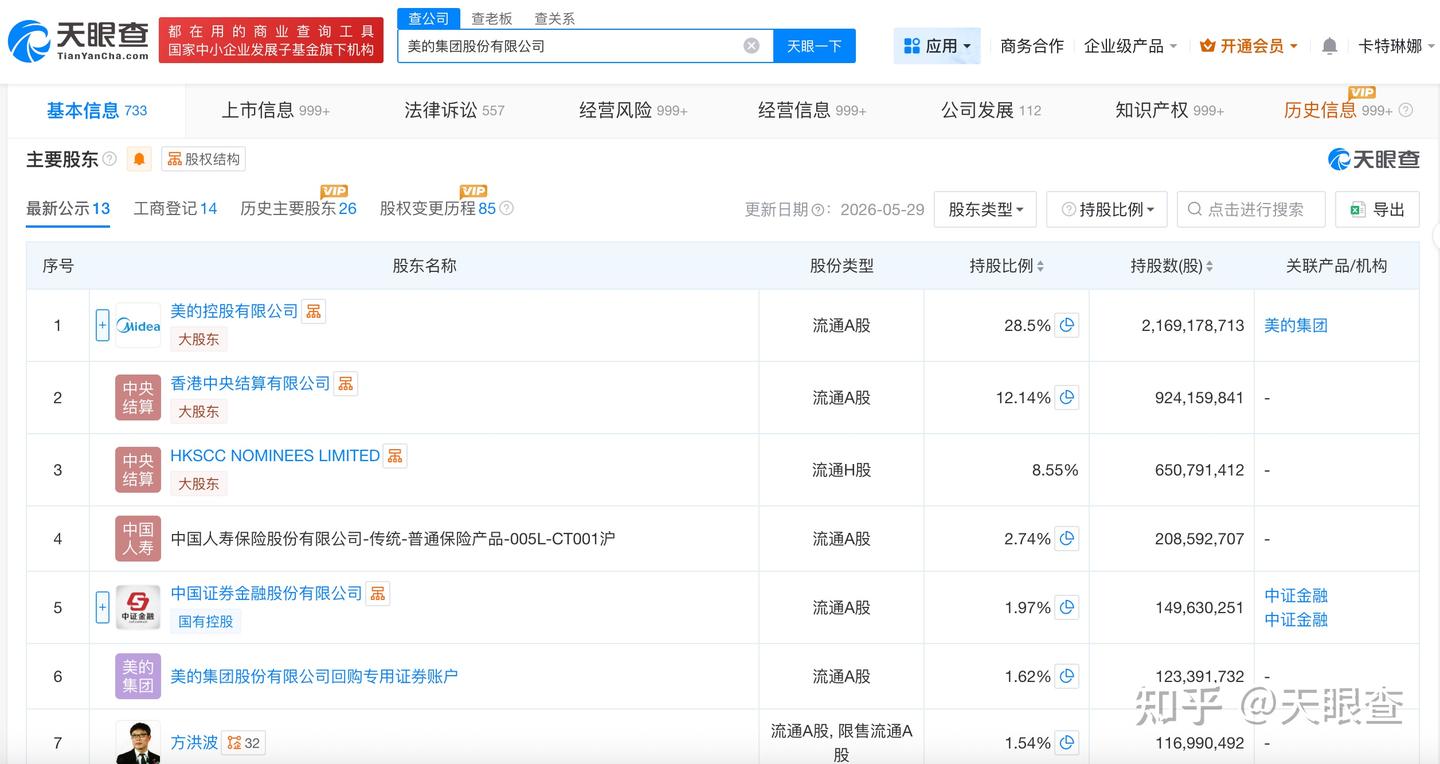Viewport: 1440px width, 764px height.
Task: Open the 卡特琳娜 user menu
Action: point(1396,46)
